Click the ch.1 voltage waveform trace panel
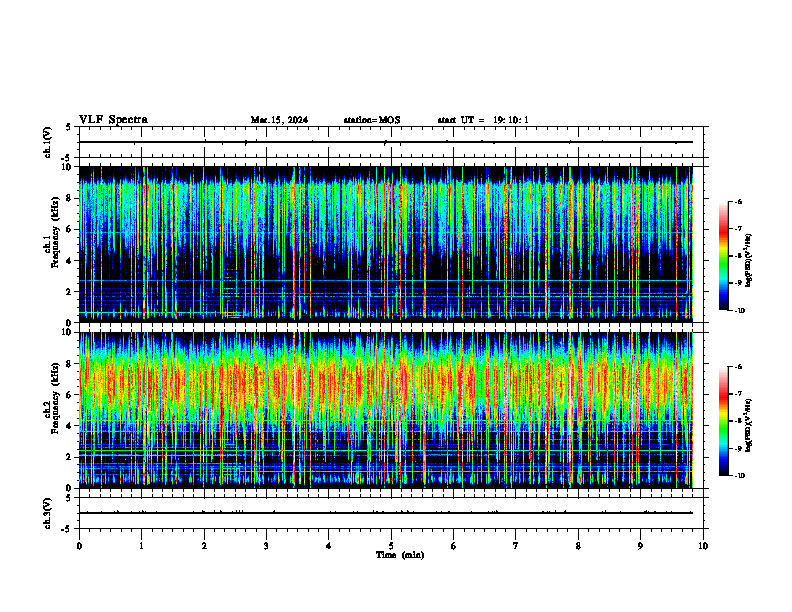 tap(391, 142)
